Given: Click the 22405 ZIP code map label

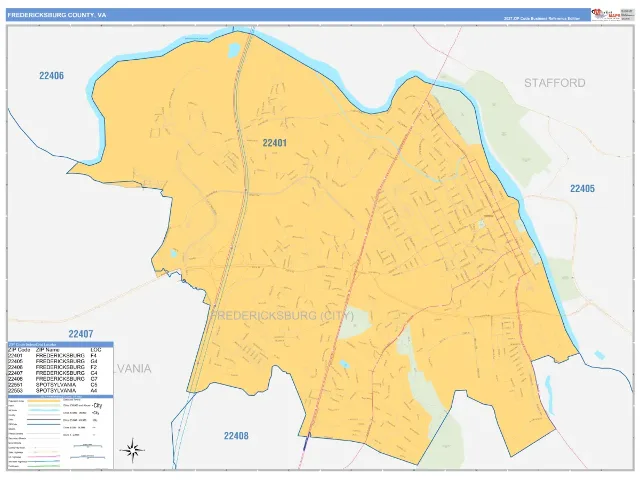Looking at the screenshot, I should [582, 189].
